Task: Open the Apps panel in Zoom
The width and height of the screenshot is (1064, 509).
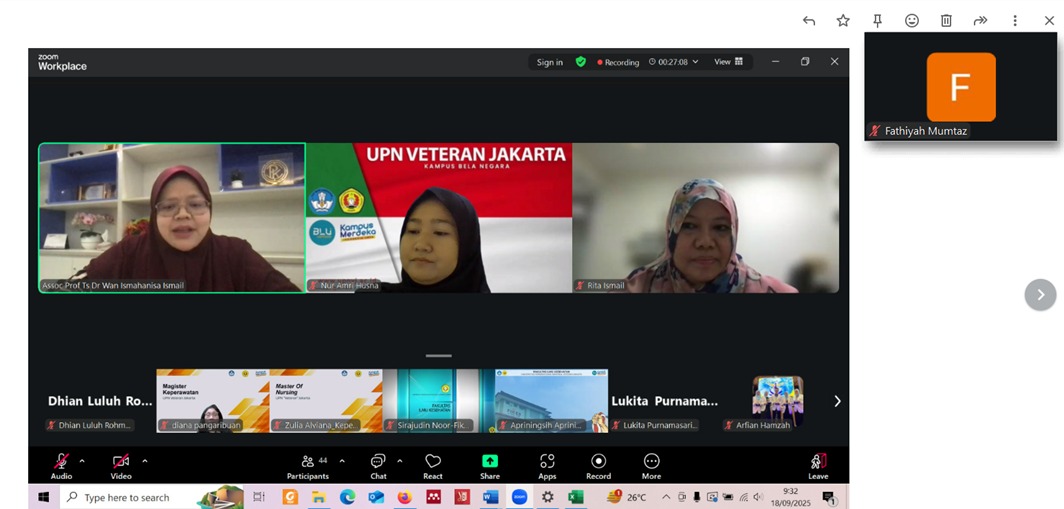Action: click(547, 461)
